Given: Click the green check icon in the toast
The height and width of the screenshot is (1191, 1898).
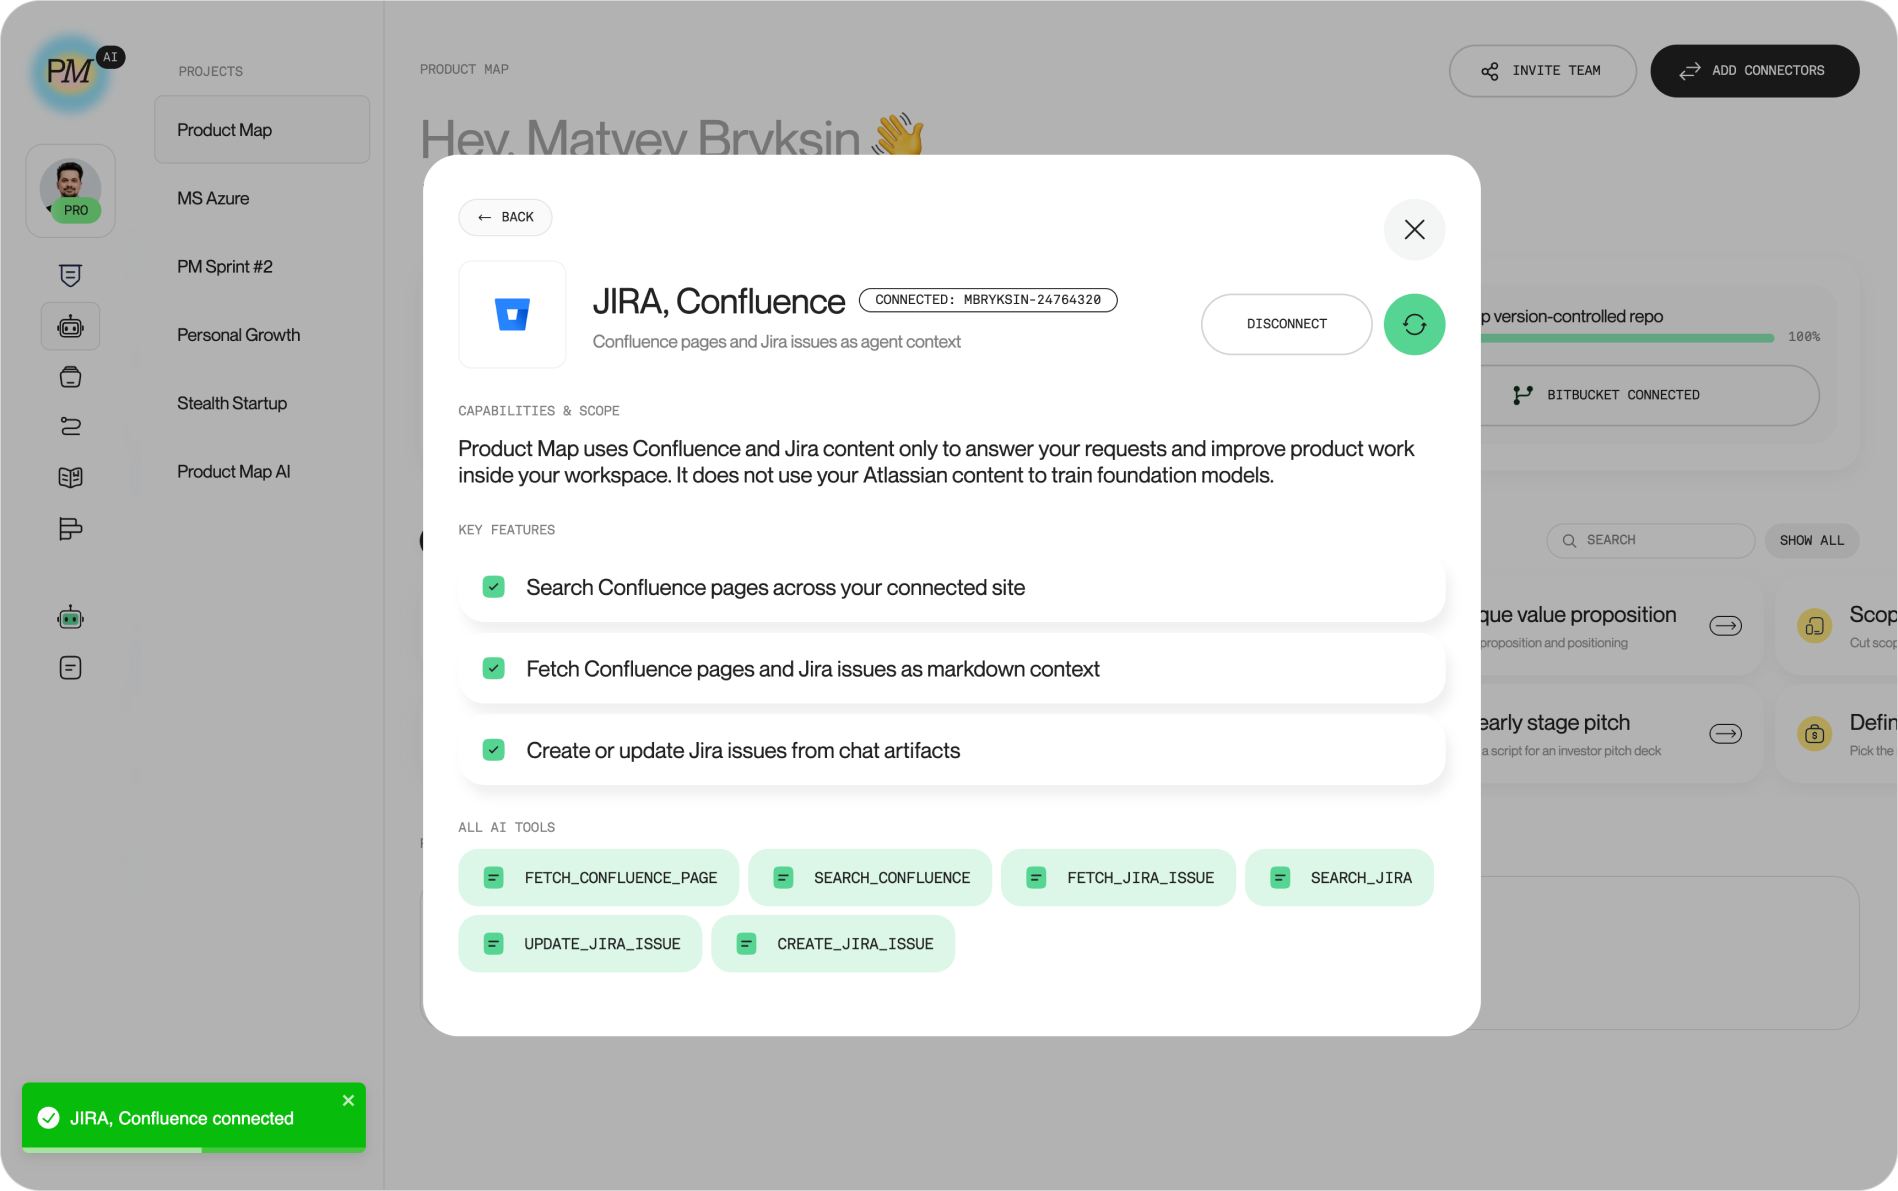Looking at the screenshot, I should pyautogui.click(x=48, y=1118).
